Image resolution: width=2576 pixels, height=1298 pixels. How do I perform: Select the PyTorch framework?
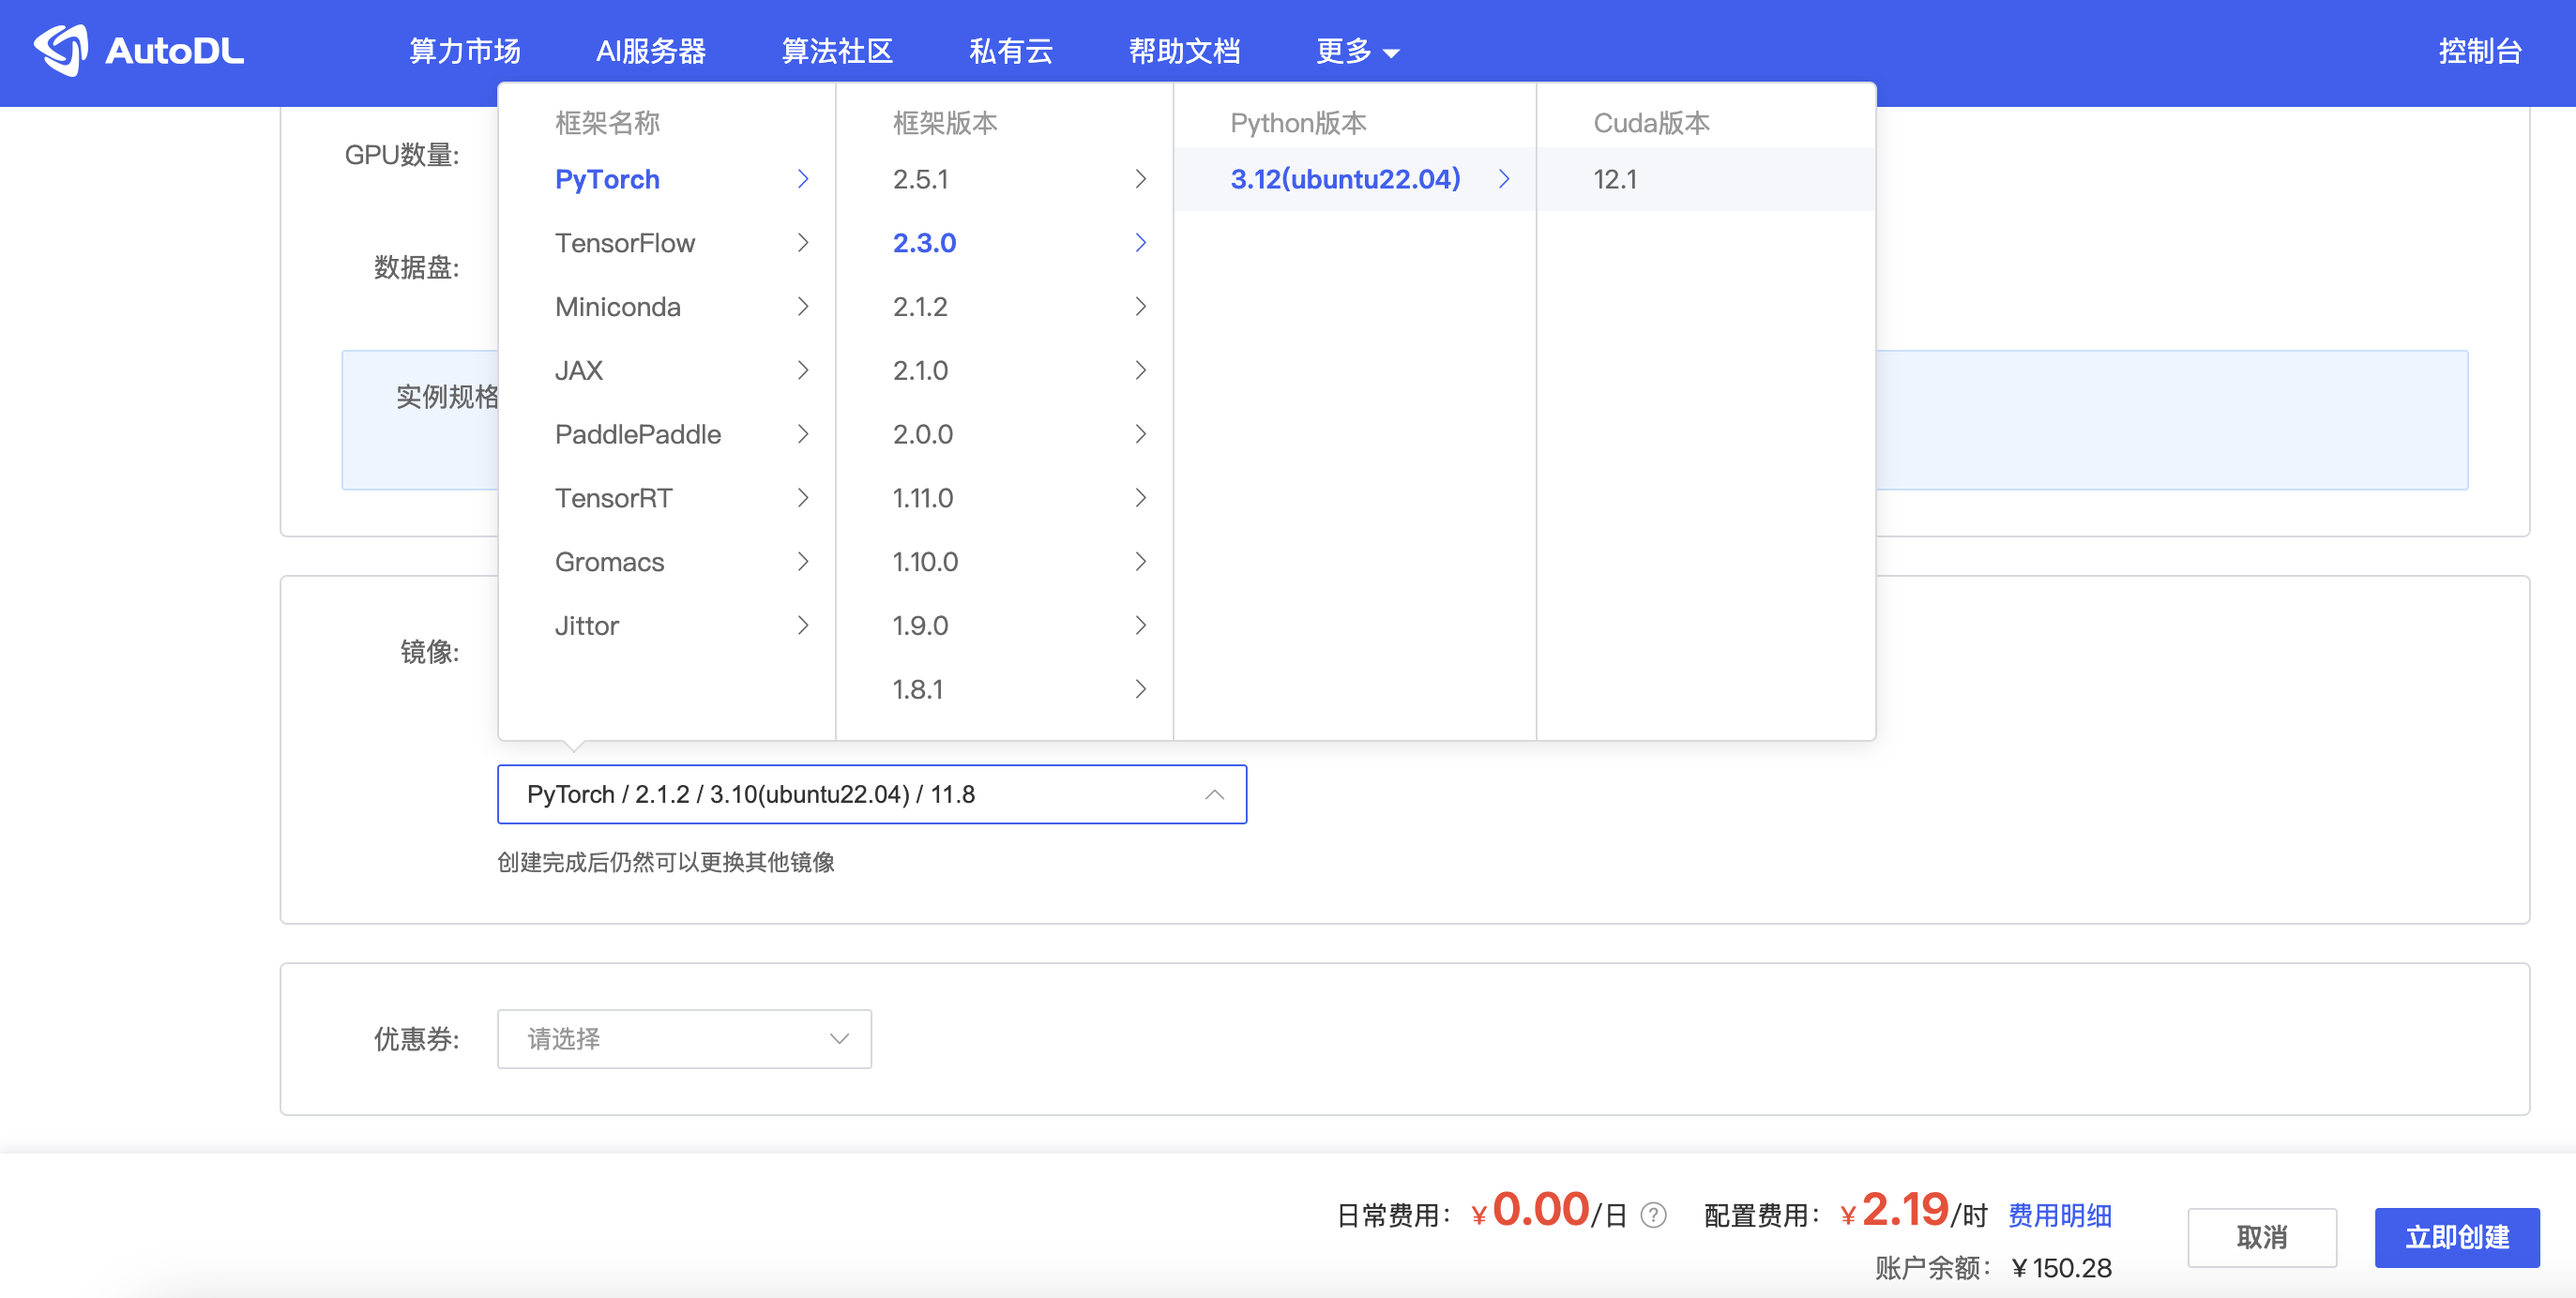click(x=607, y=179)
